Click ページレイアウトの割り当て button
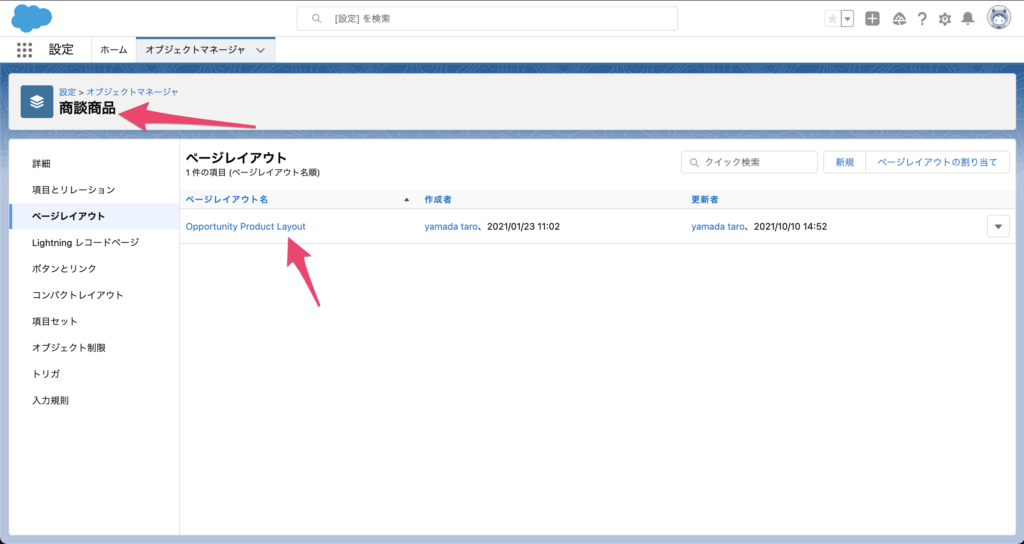Screen dimensions: 1024x544 click(937, 162)
